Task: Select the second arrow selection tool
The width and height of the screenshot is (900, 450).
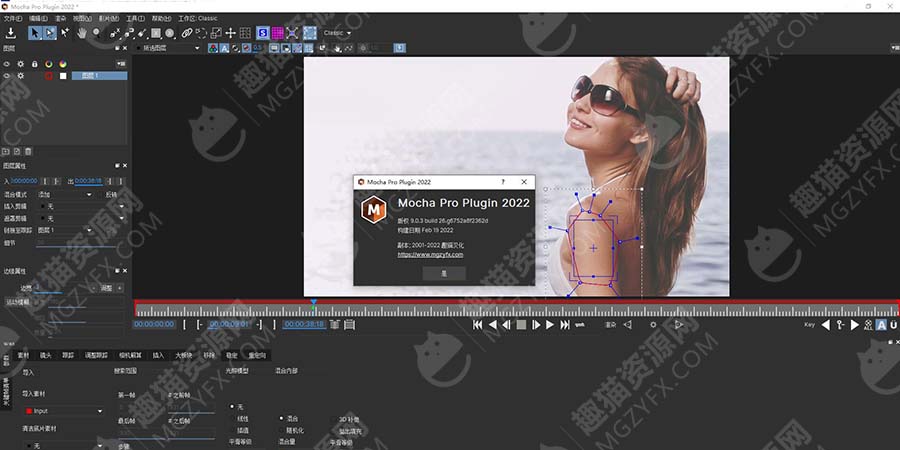Action: tap(50, 33)
